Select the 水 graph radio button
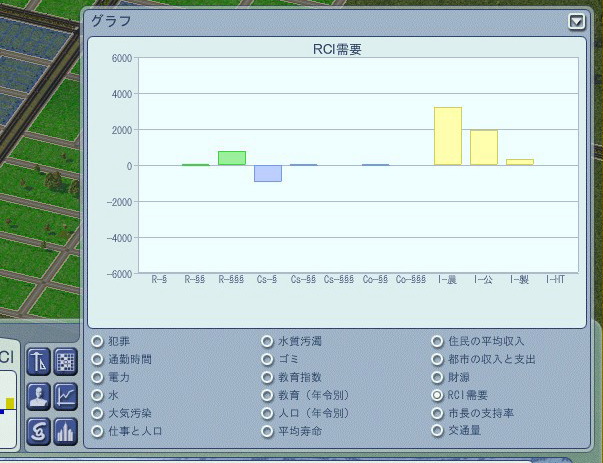Viewport: 603px width, 463px height. 97,395
